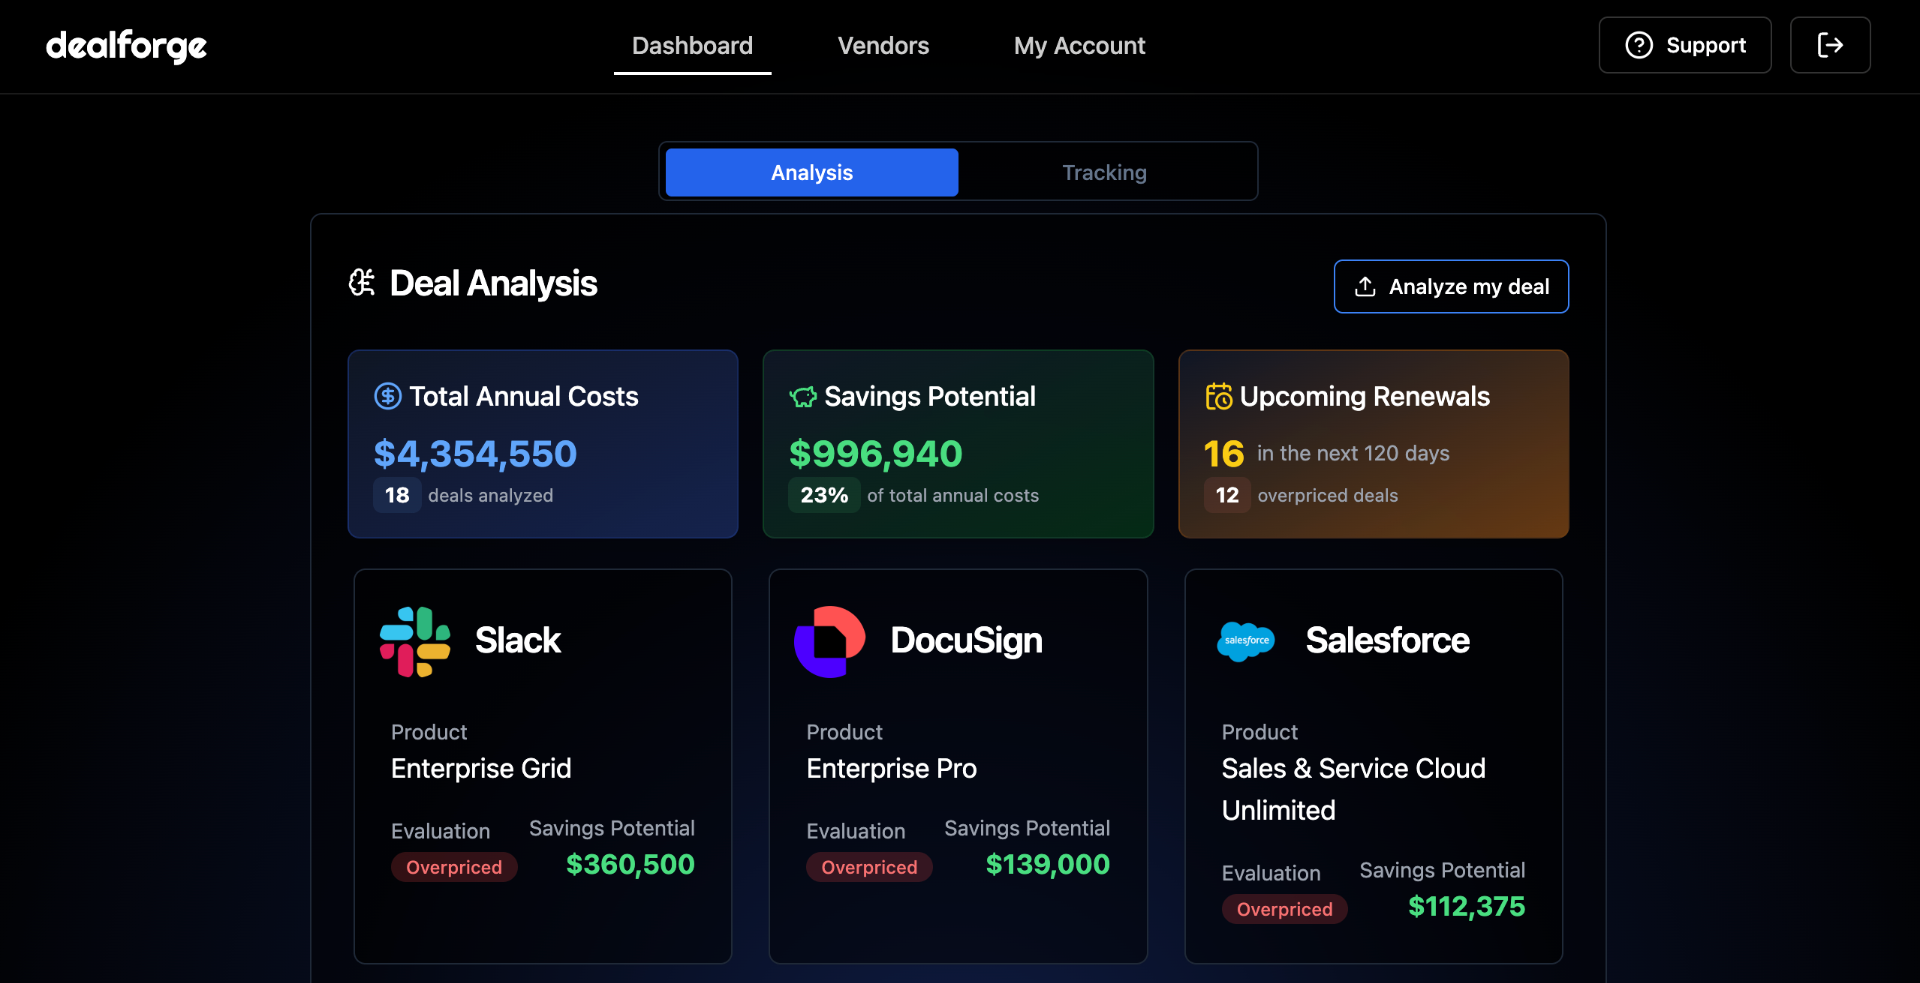Click the calendar clock Upcoming Renewals icon

point(1219,396)
